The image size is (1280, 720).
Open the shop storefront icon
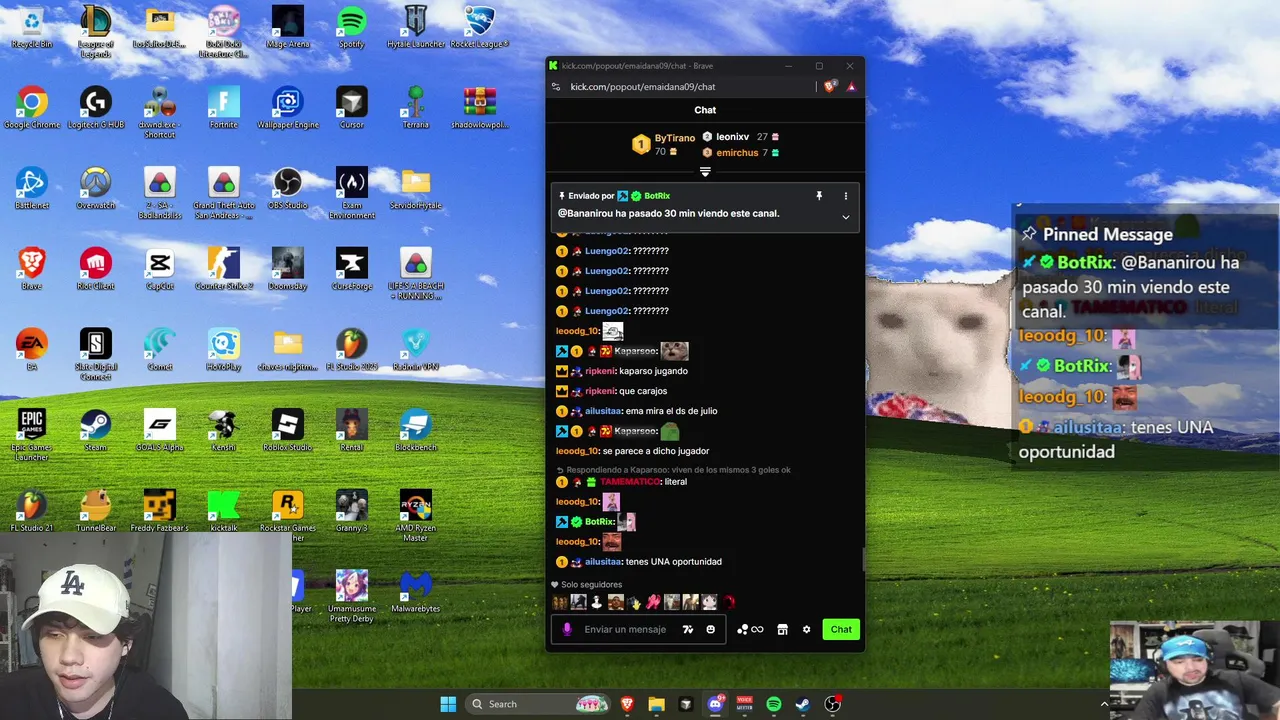(x=782, y=629)
